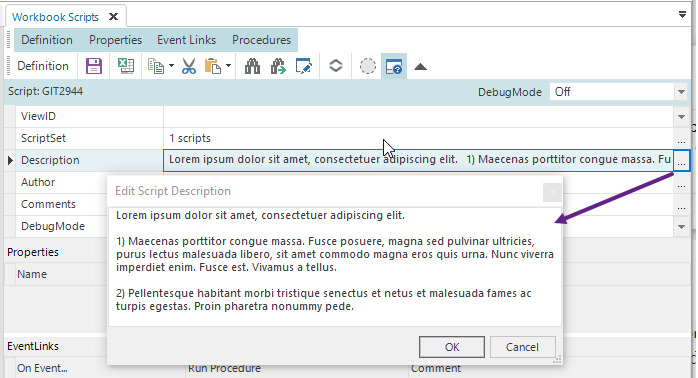Screen dimensions: 698x378
Task: Select the Description row label
Action: (50, 160)
